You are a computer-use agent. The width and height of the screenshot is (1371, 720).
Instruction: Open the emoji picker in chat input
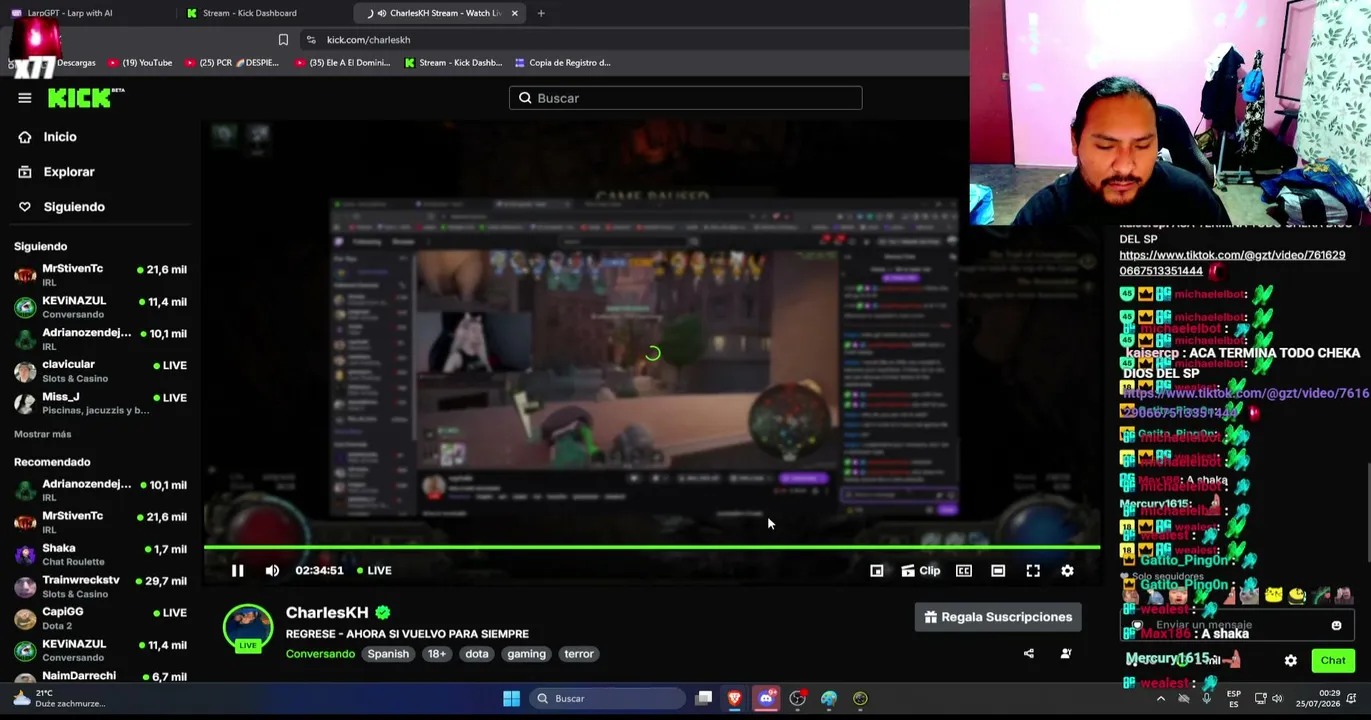click(x=1336, y=626)
